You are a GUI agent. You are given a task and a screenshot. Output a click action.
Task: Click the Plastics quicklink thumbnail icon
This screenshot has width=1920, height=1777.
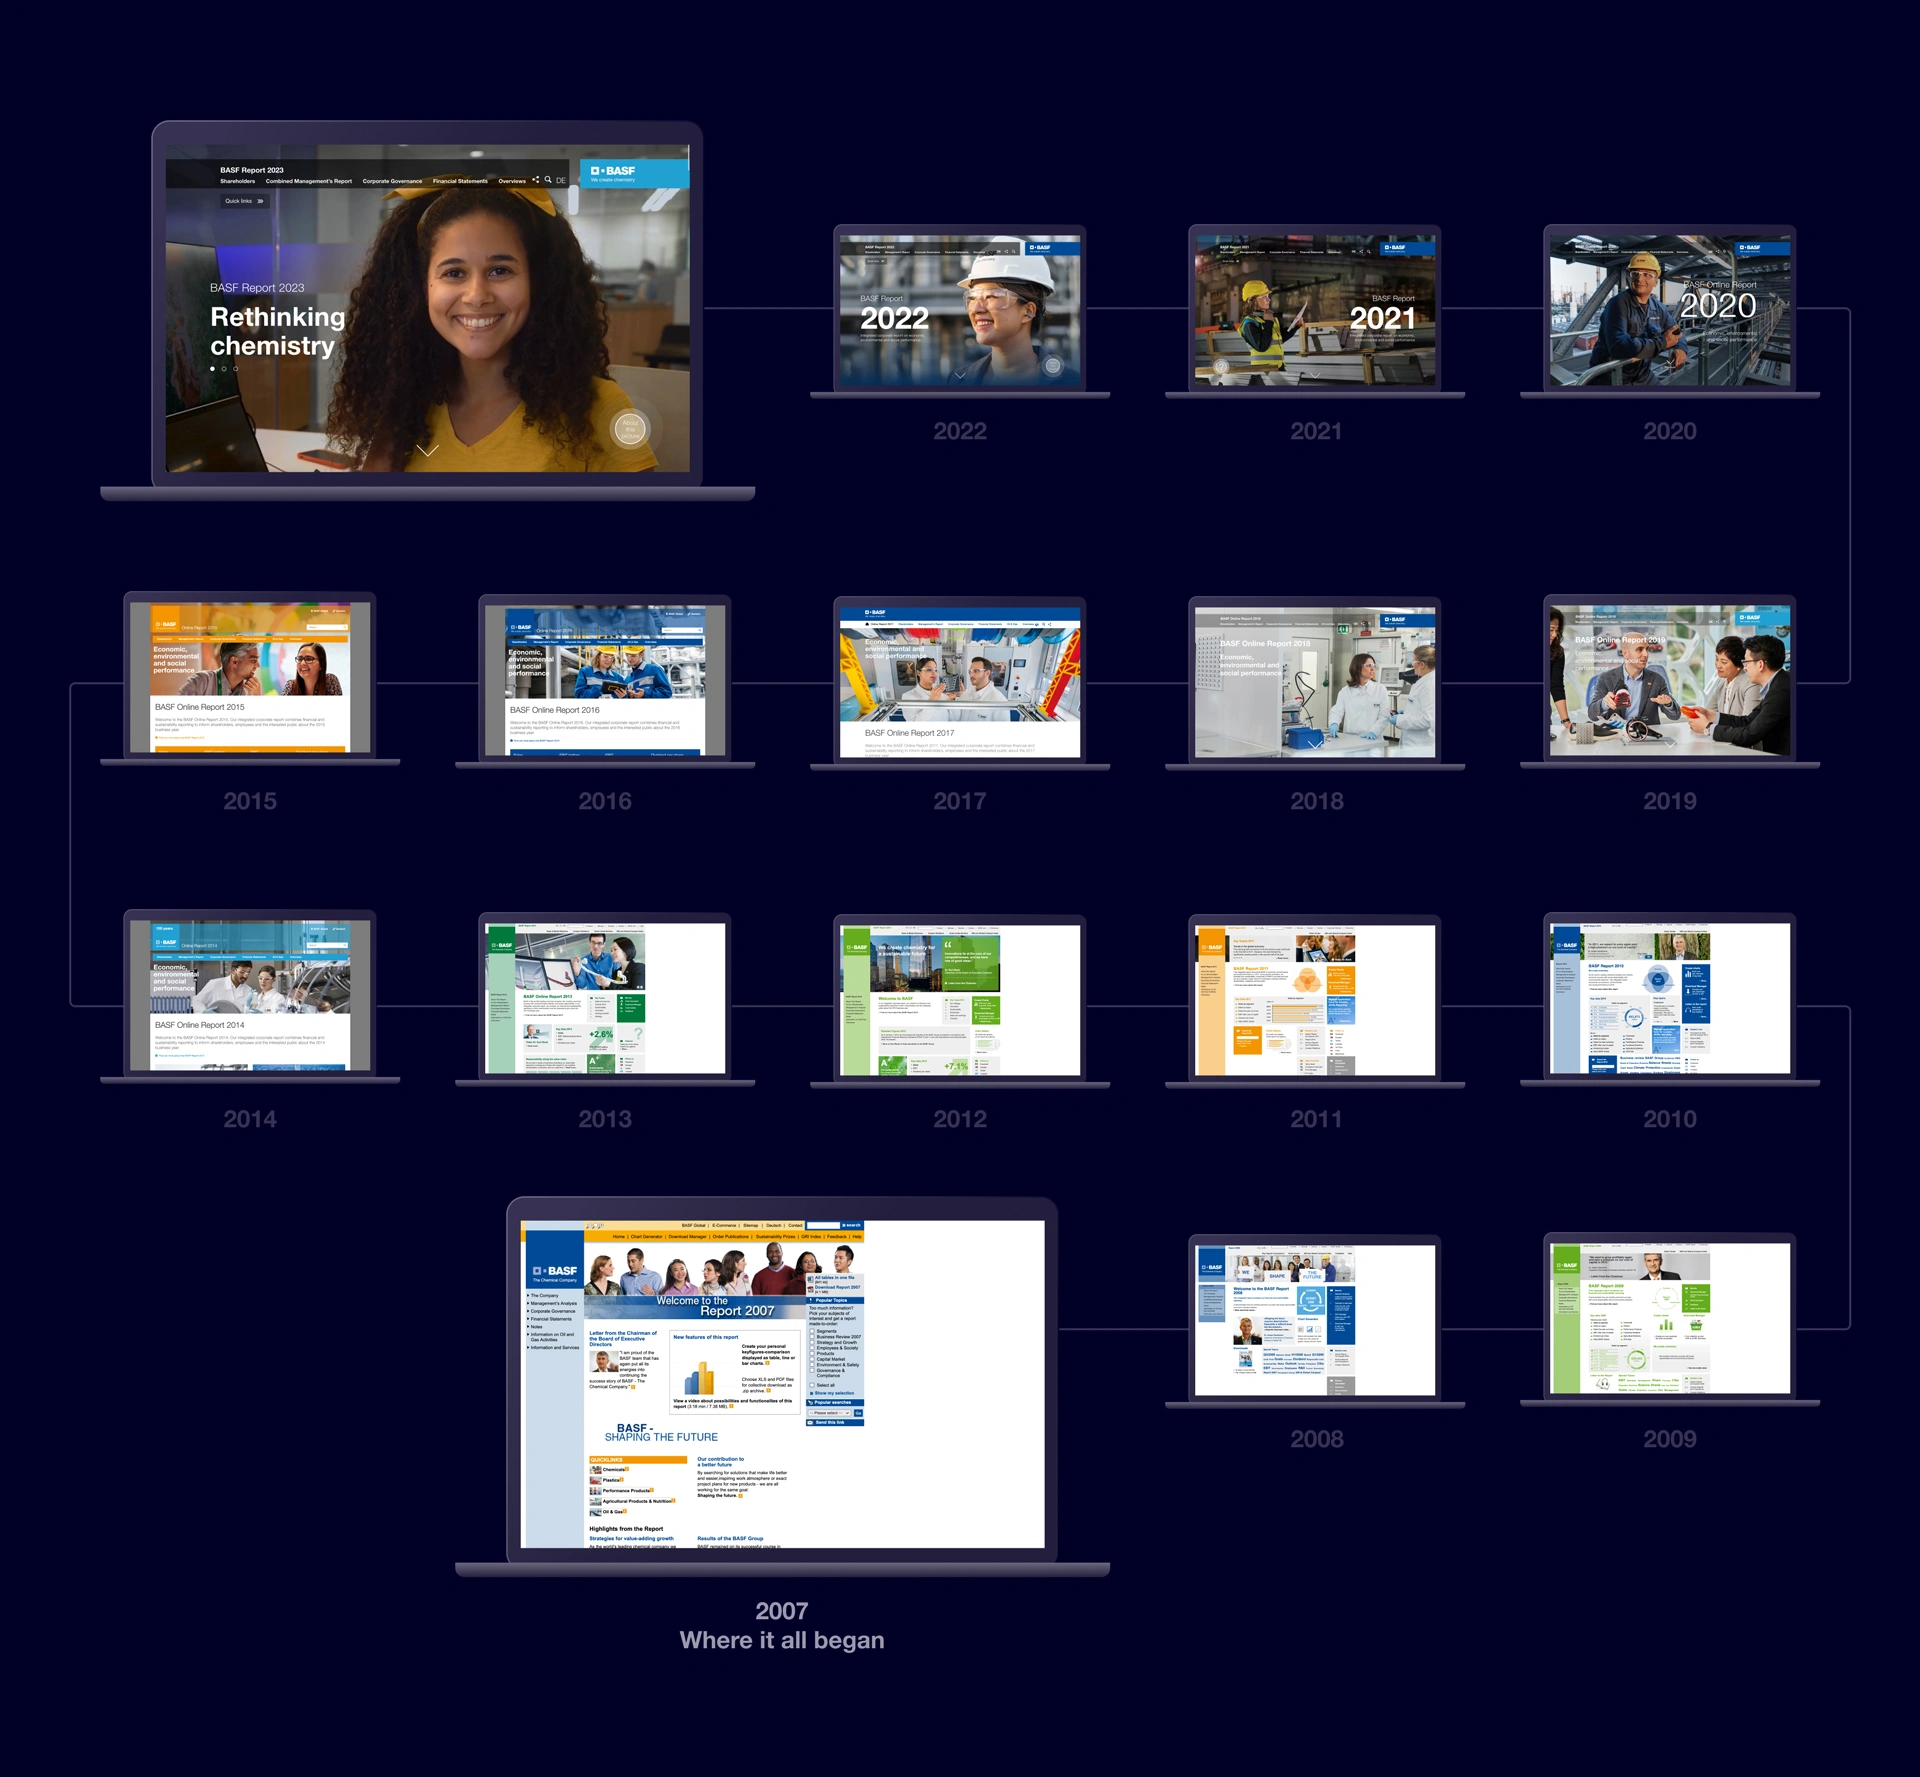[x=596, y=1480]
